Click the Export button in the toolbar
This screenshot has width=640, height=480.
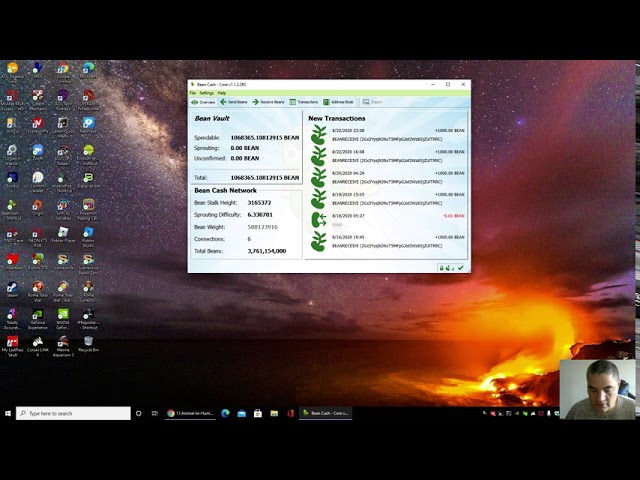(x=372, y=102)
